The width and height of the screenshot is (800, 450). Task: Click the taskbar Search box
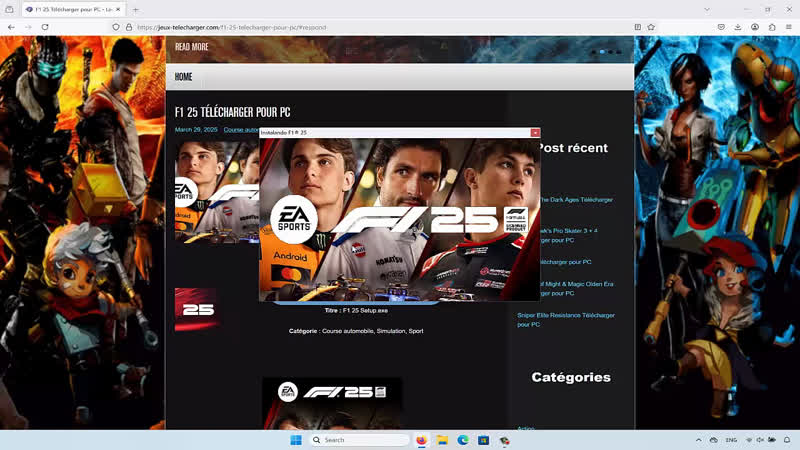coord(360,440)
